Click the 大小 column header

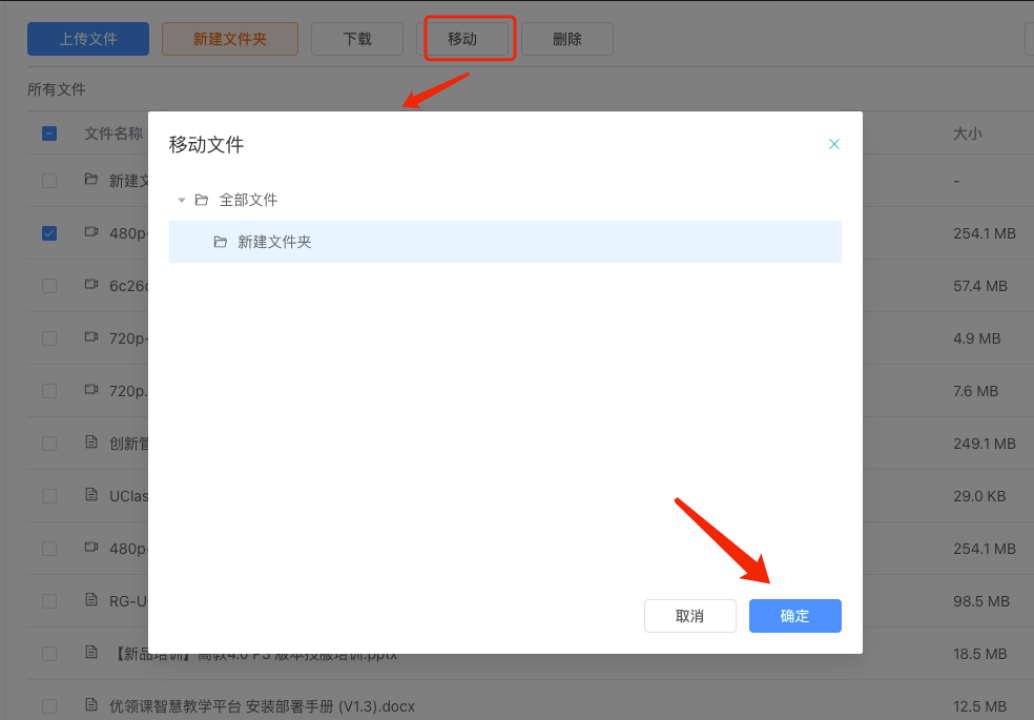tap(967, 133)
